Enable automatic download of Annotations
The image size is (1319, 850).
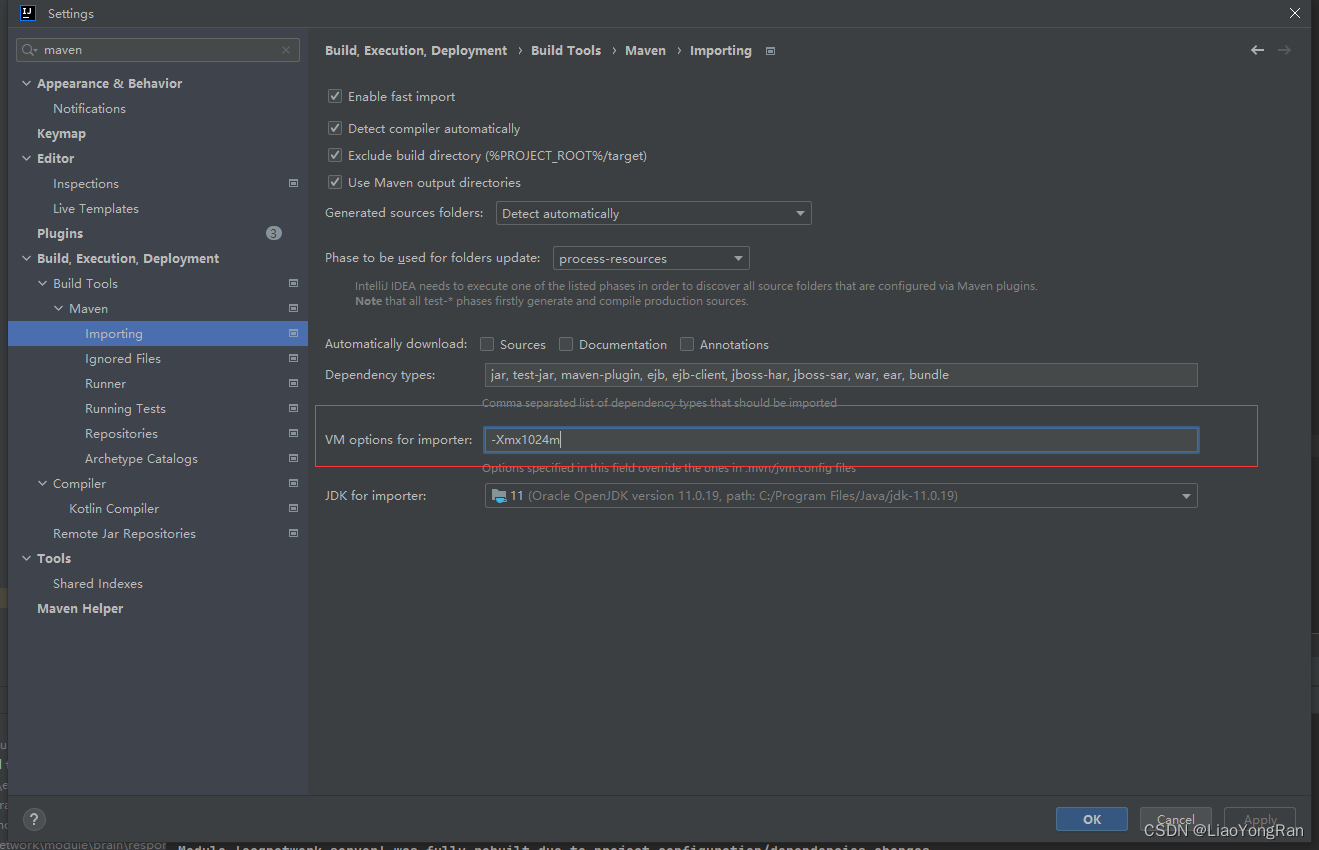click(x=687, y=344)
